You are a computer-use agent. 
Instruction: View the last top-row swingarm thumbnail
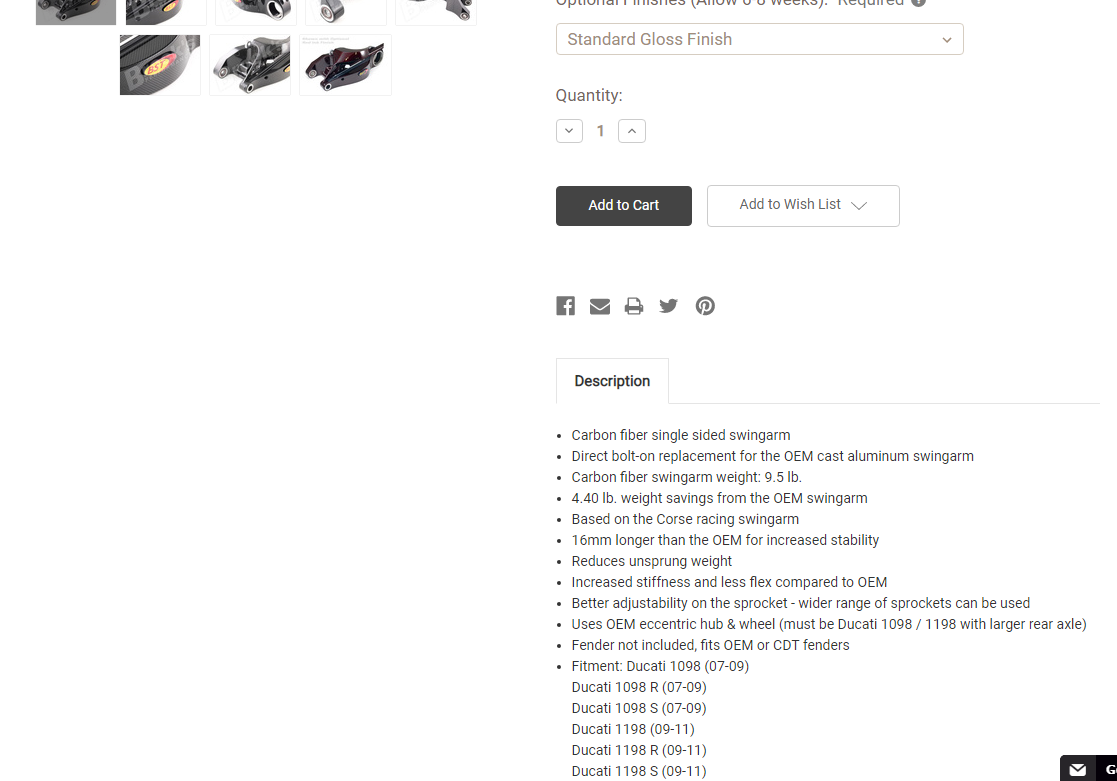pos(436,12)
